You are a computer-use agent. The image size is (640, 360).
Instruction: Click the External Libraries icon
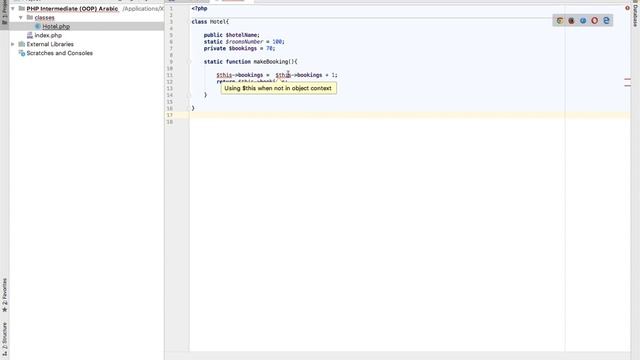pos(22,44)
